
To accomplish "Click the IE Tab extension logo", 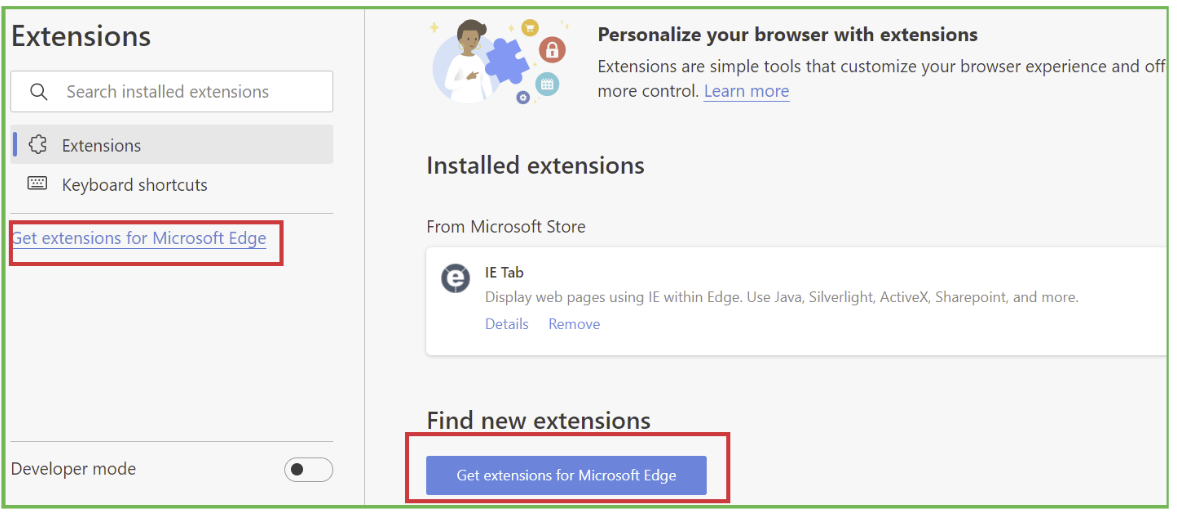I will click(x=456, y=278).
